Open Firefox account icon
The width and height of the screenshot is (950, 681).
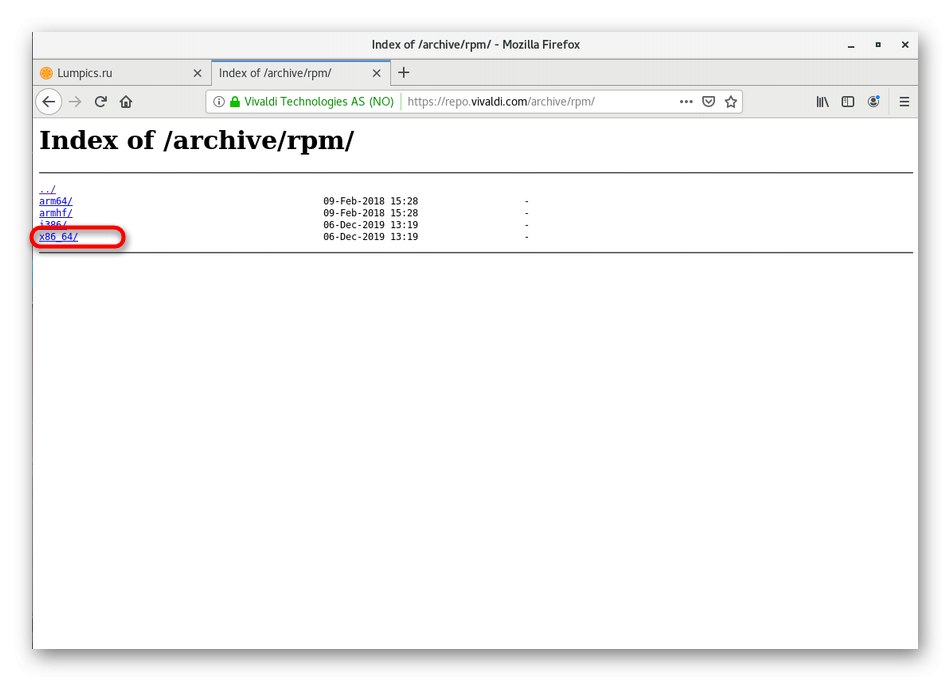pos(873,102)
